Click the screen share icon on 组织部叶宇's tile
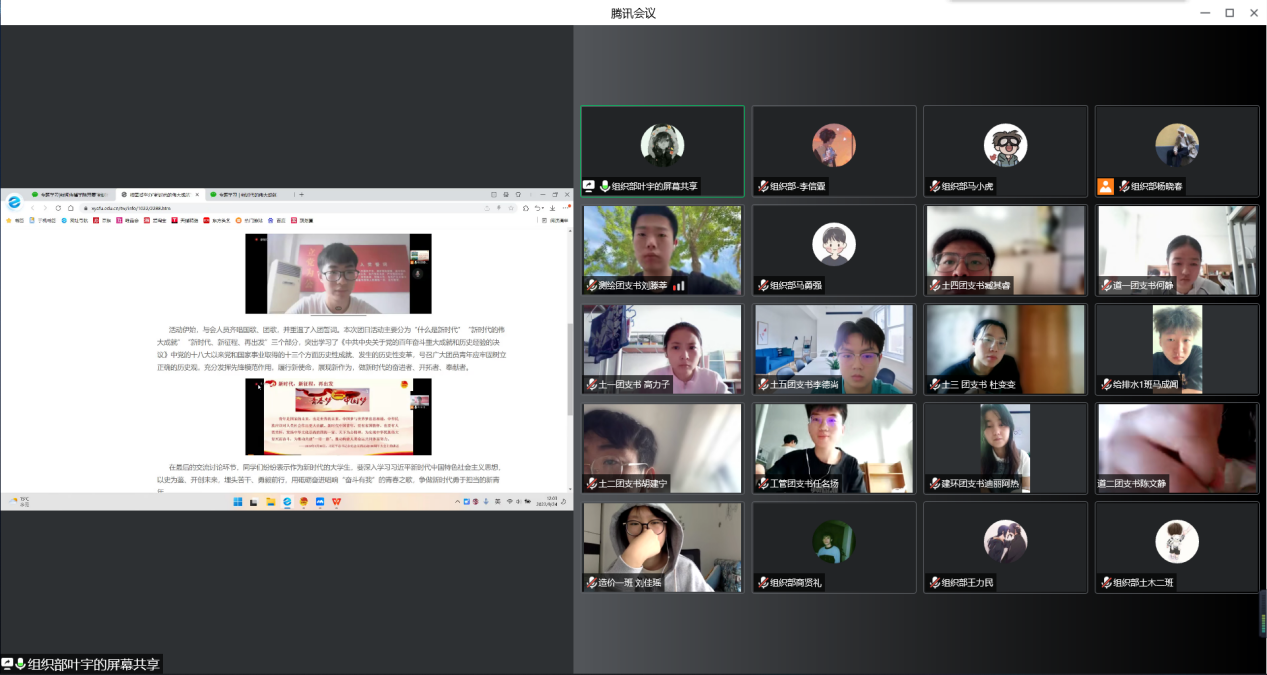Screen dimensions: 1267x675 [589, 186]
